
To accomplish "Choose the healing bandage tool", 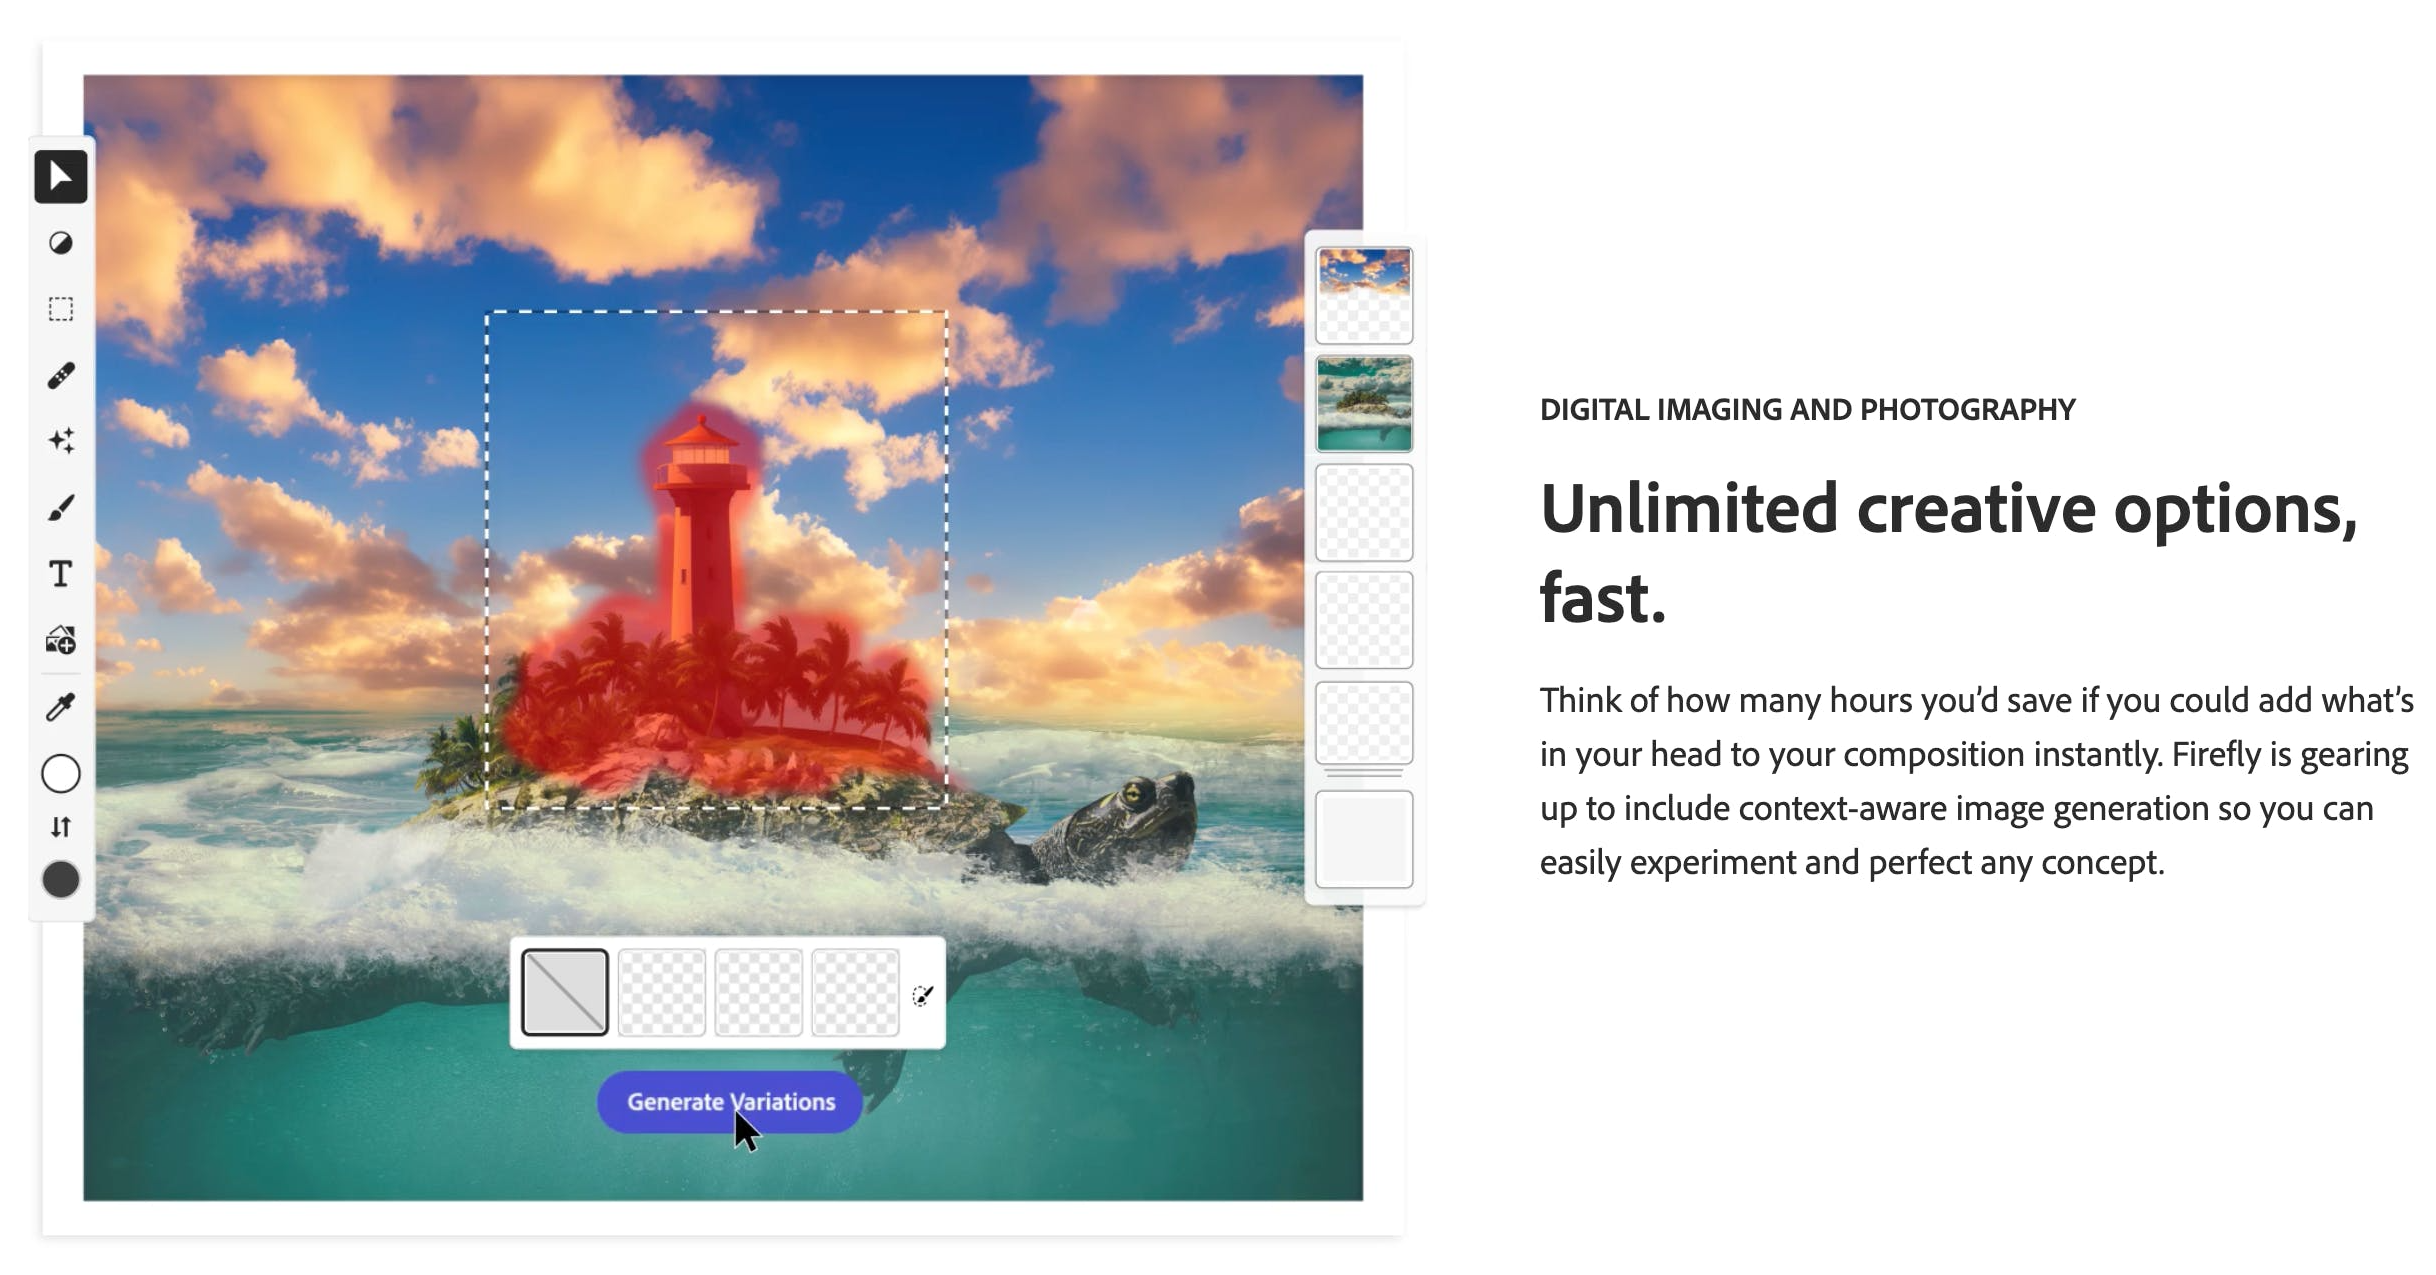I will coord(61,376).
